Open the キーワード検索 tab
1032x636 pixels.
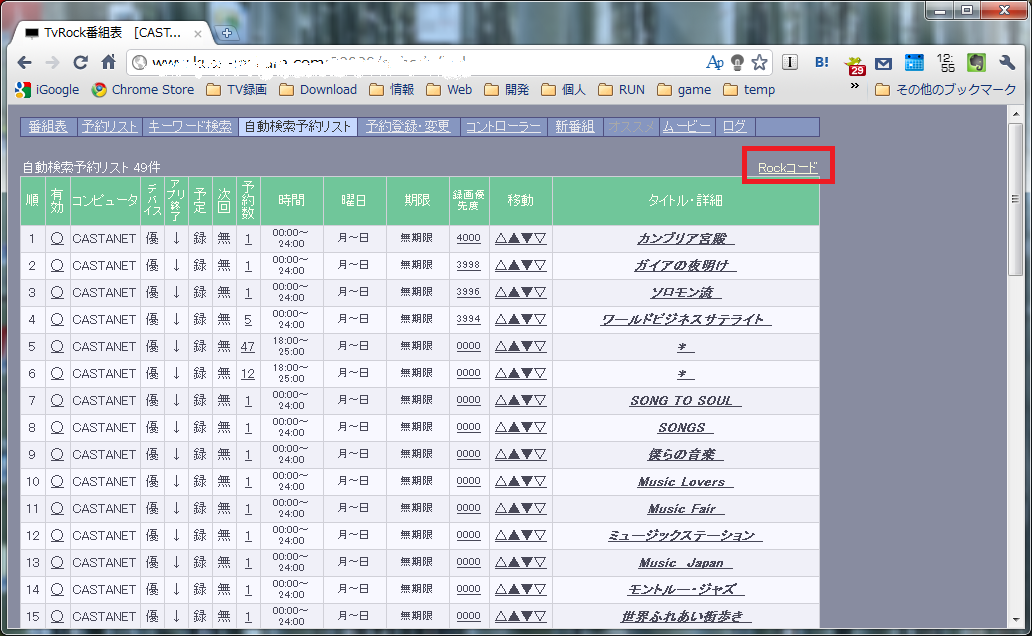[x=189, y=127]
